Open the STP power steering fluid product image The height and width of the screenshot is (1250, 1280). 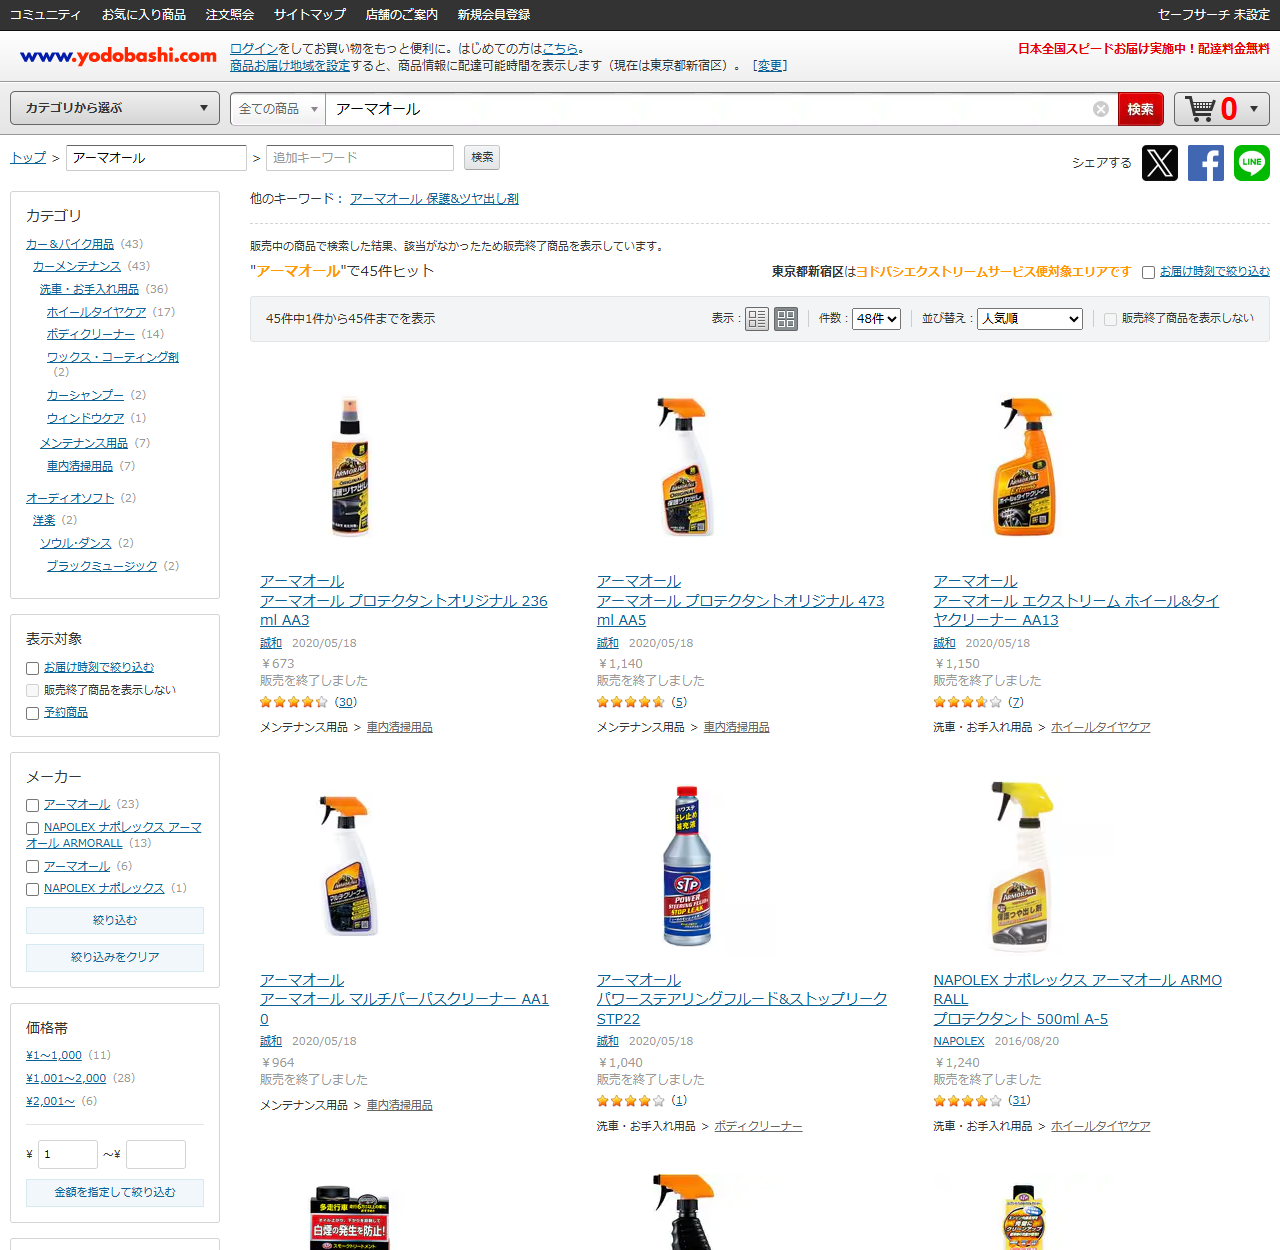point(687,866)
